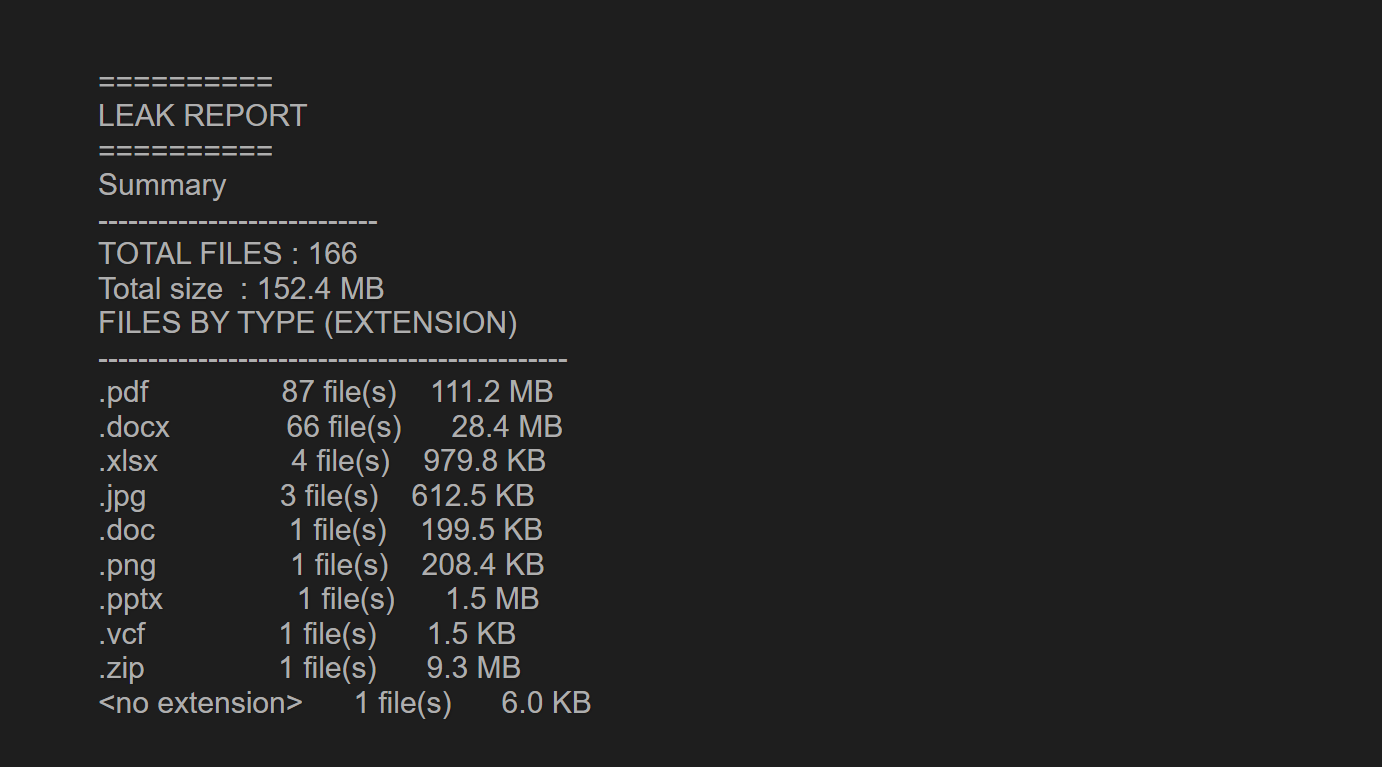Click the .docx extension label
Screen dimensions: 1382x767
[x=134, y=427]
